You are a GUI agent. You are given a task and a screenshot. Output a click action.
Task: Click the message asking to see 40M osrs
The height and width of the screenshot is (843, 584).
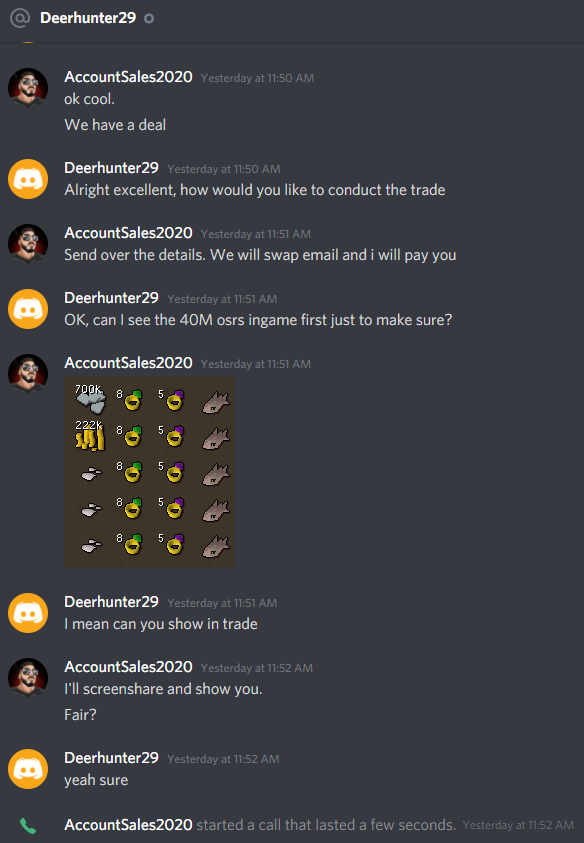(258, 320)
